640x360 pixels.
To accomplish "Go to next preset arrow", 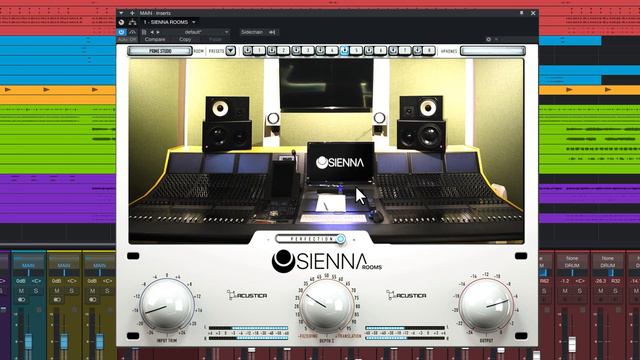I will pos(158,32).
